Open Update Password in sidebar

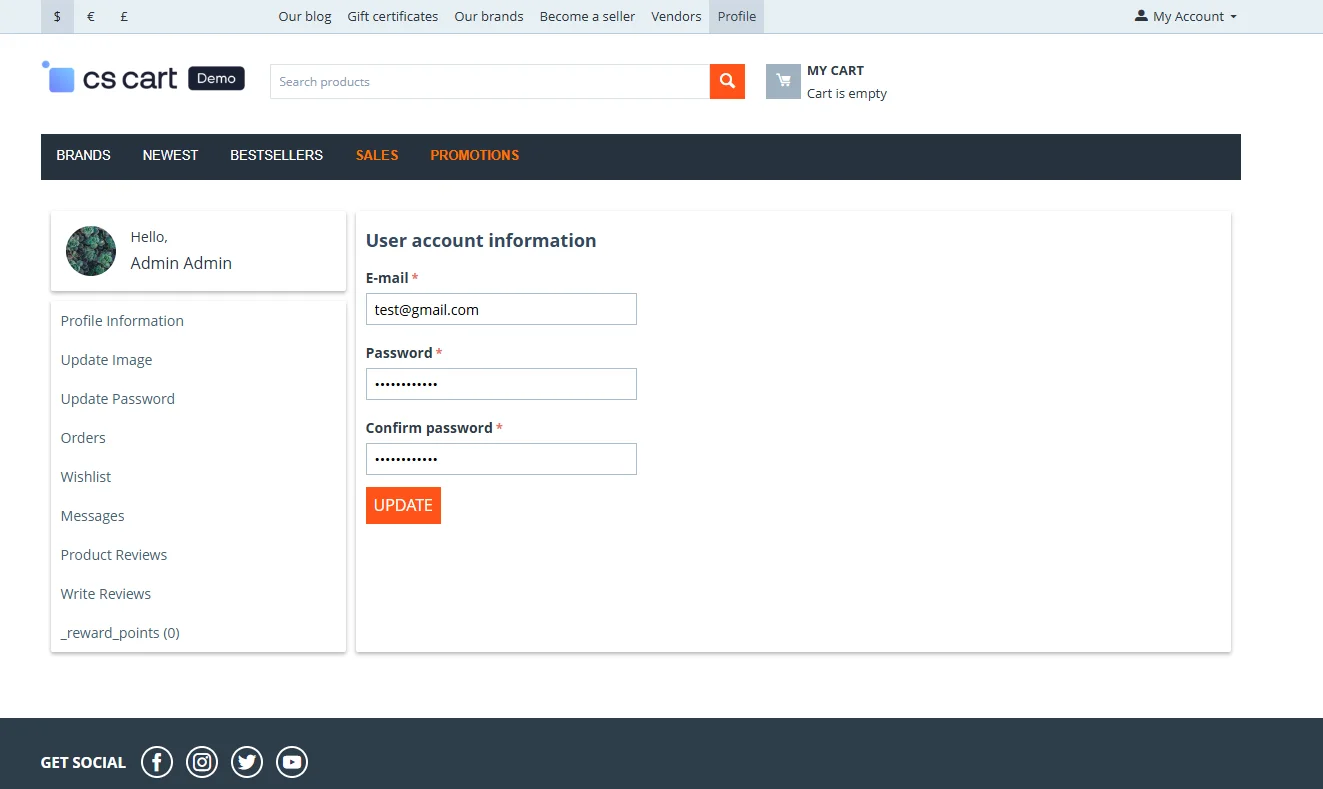118,399
